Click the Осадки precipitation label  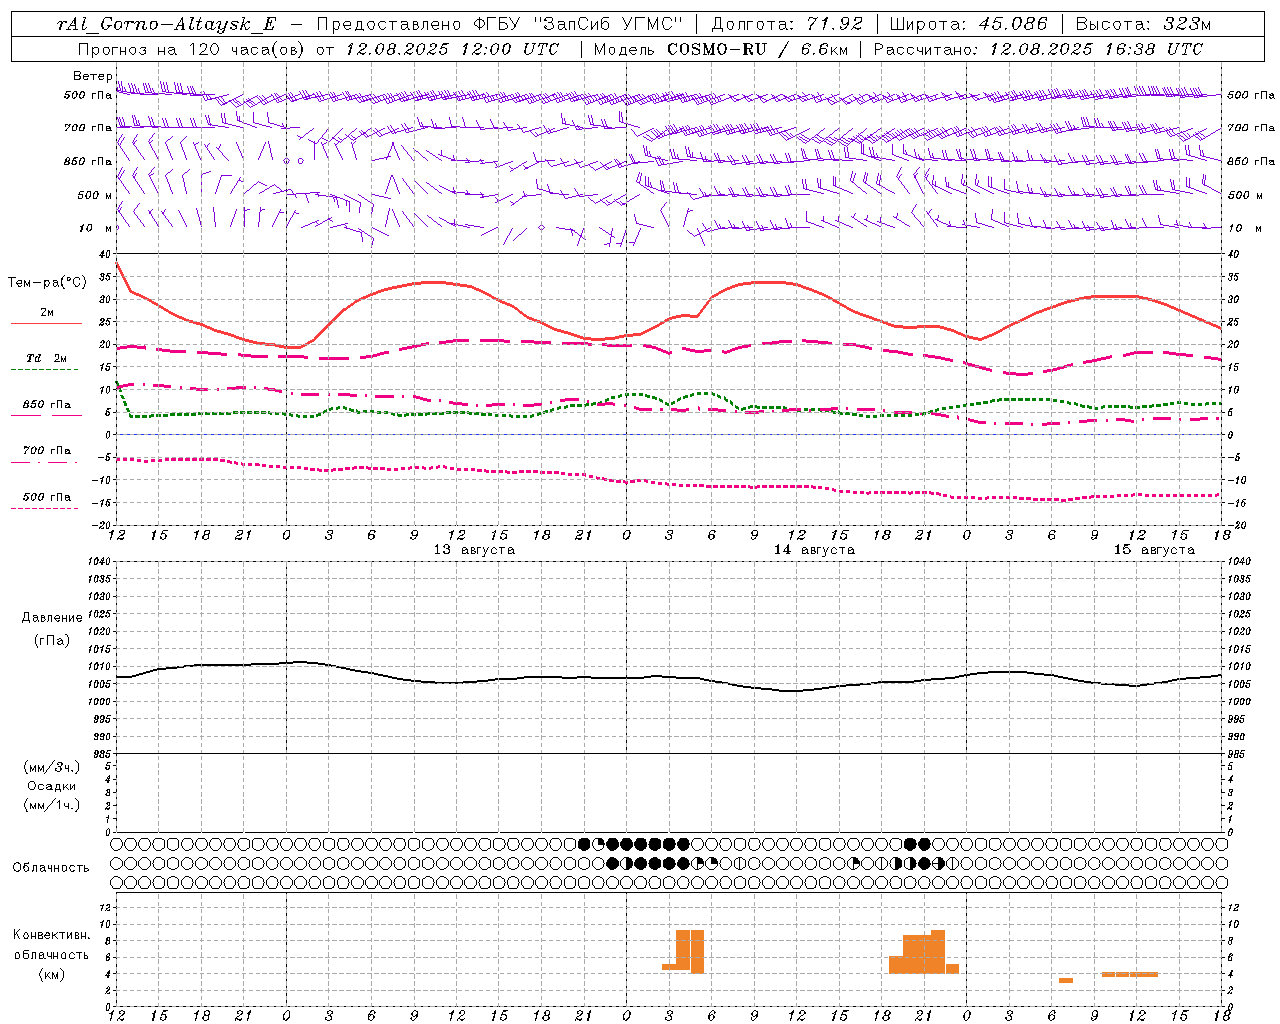coord(52,786)
